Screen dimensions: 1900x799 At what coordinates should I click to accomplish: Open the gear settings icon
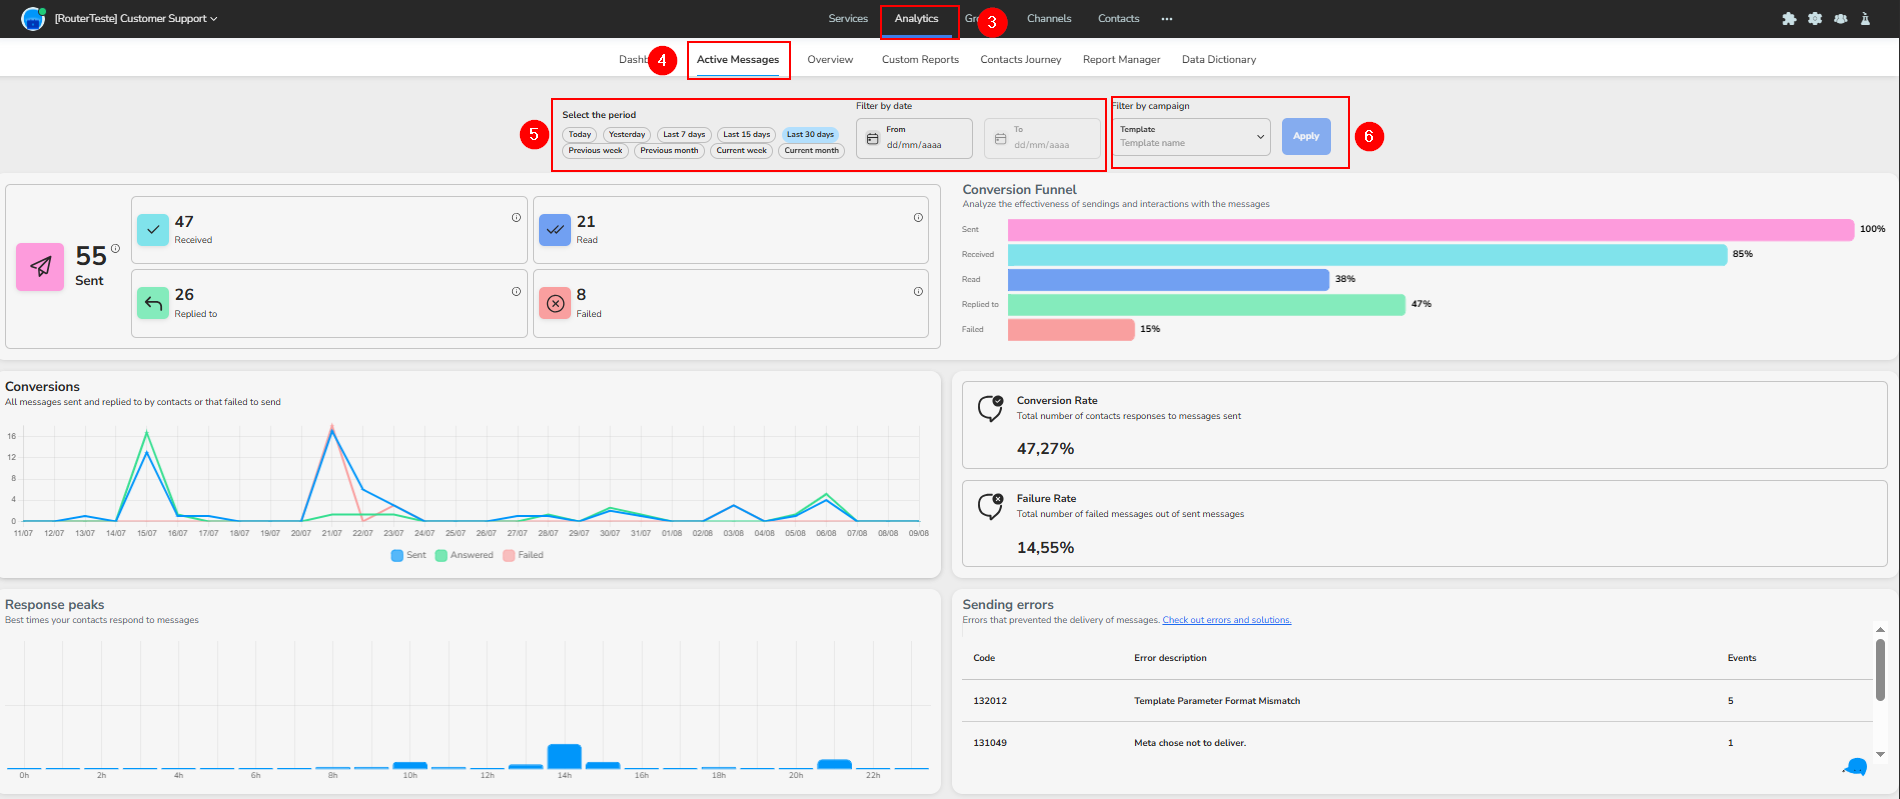(x=1815, y=19)
